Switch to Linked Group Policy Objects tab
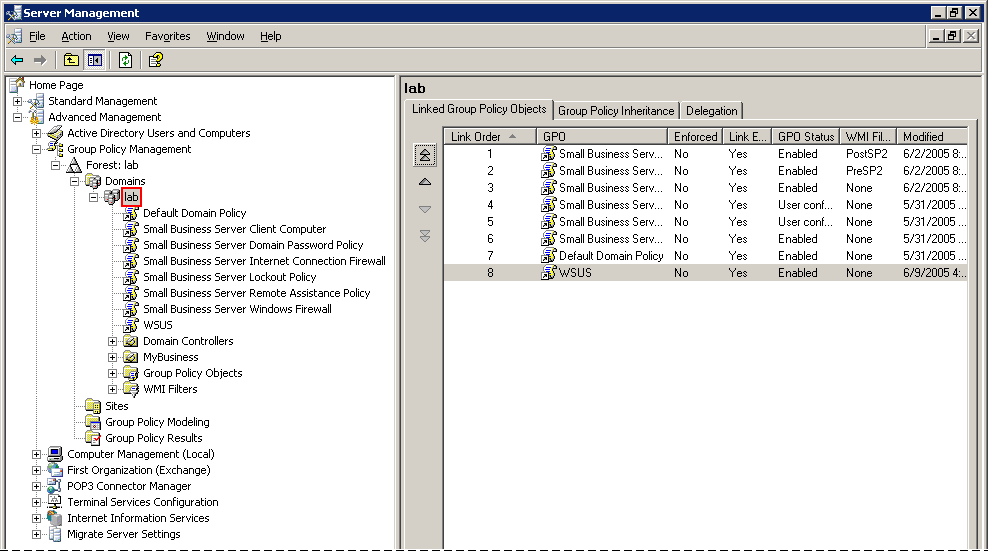 [479, 109]
